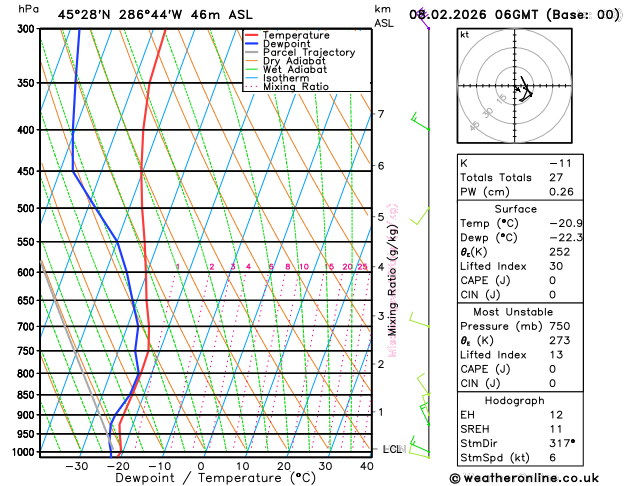The image size is (629, 486).
Task: Click the 'StmDir' value 317°
Action: pos(562,443)
